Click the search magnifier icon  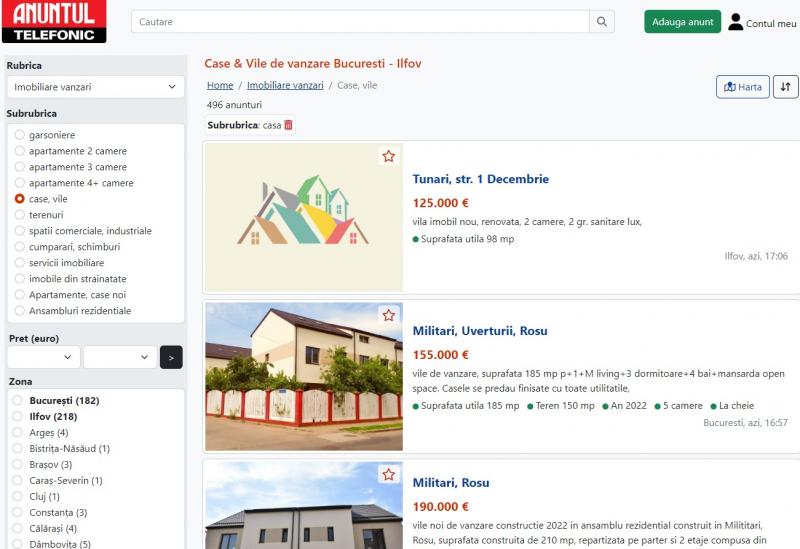602,22
